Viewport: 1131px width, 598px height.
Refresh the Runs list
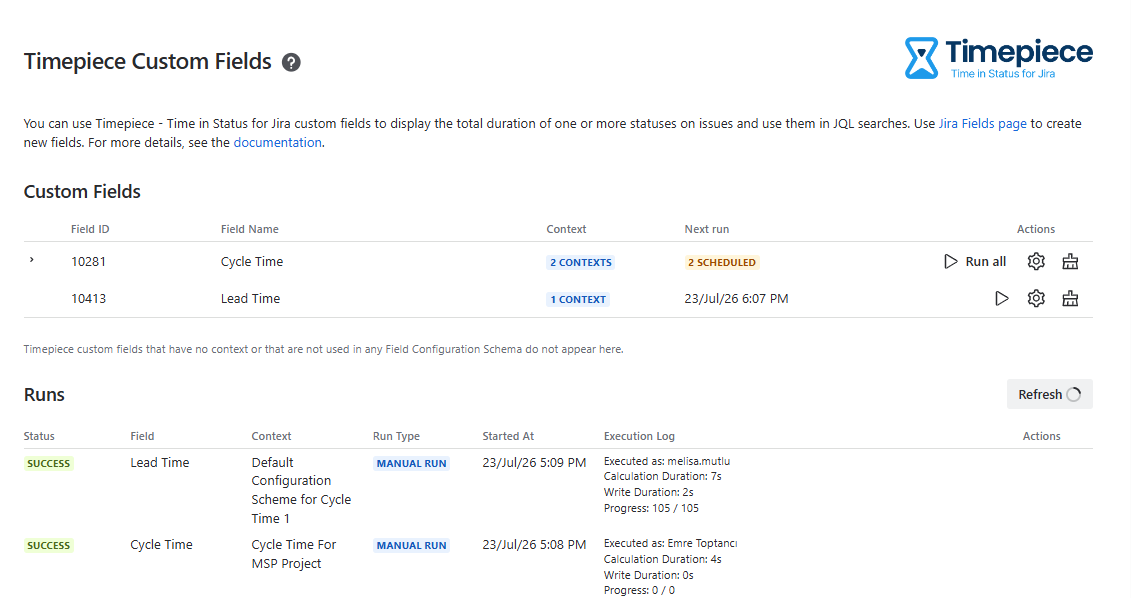1049,395
